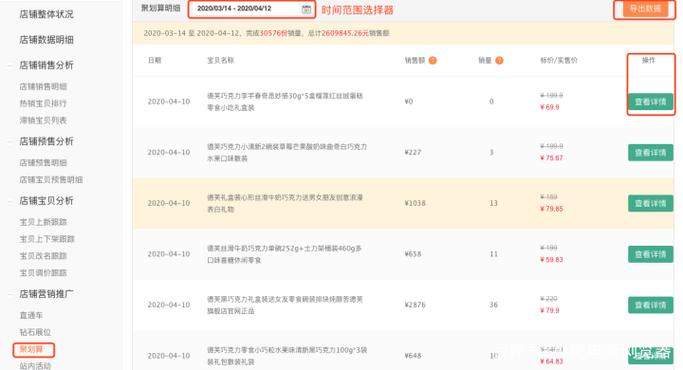Click the ¥1038 sales amount

(x=415, y=203)
